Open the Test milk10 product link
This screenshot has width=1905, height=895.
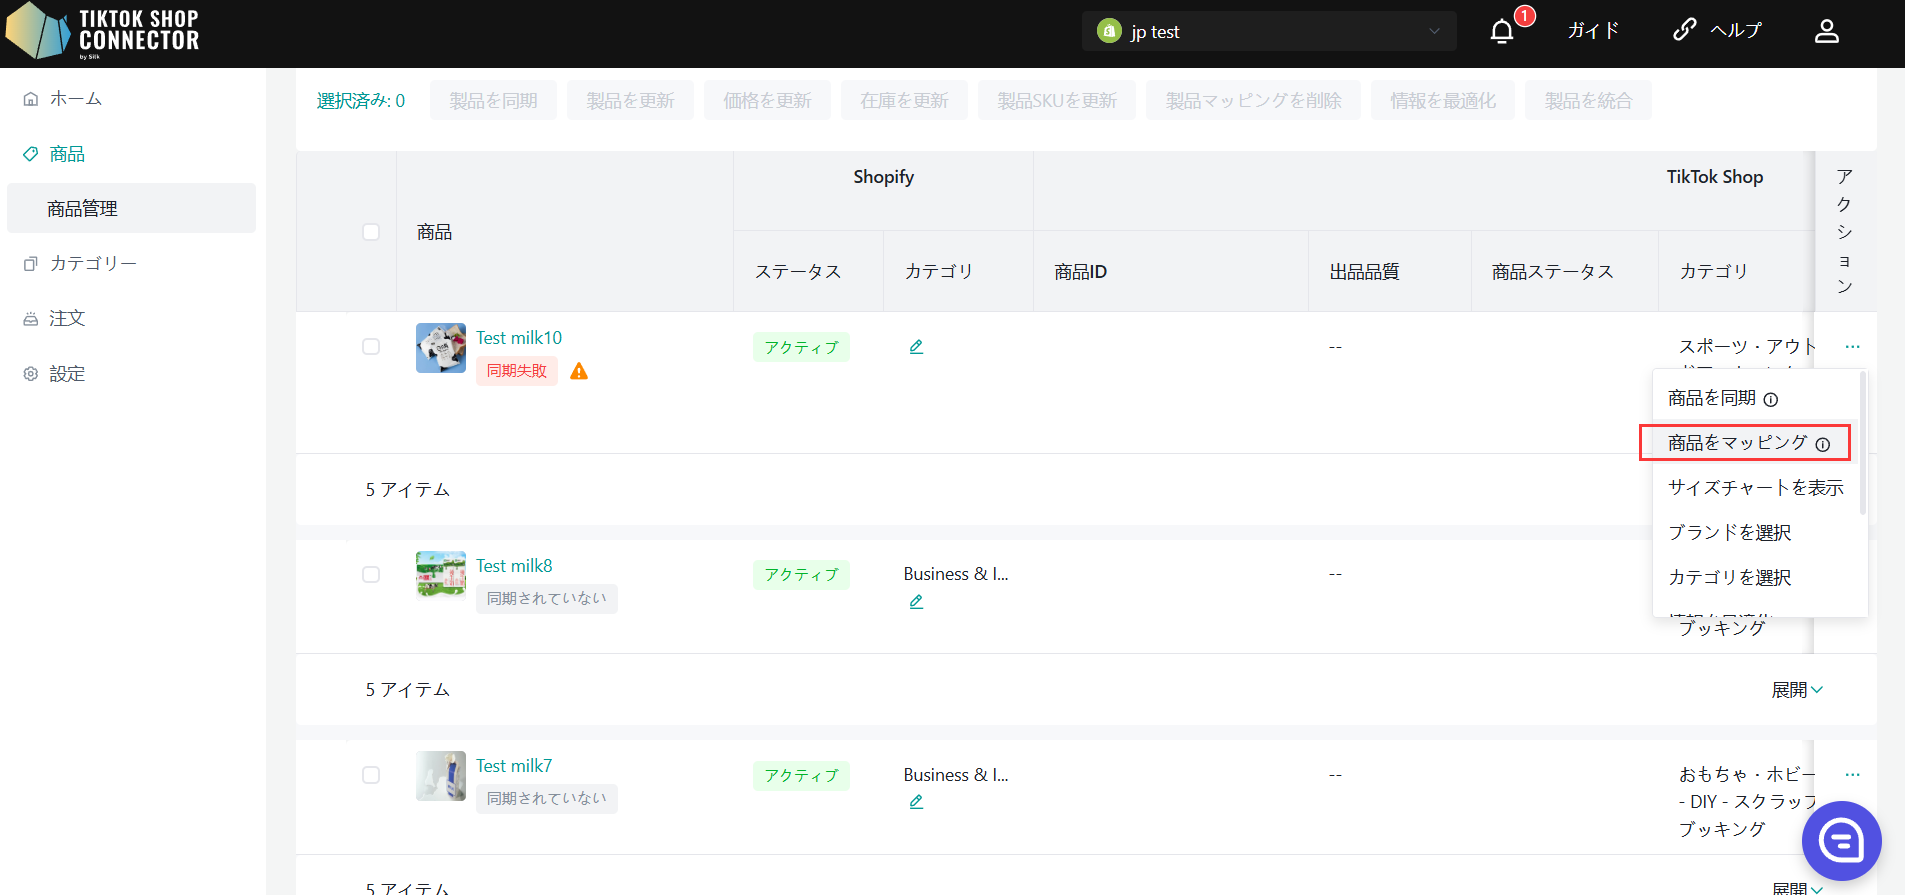(x=519, y=338)
